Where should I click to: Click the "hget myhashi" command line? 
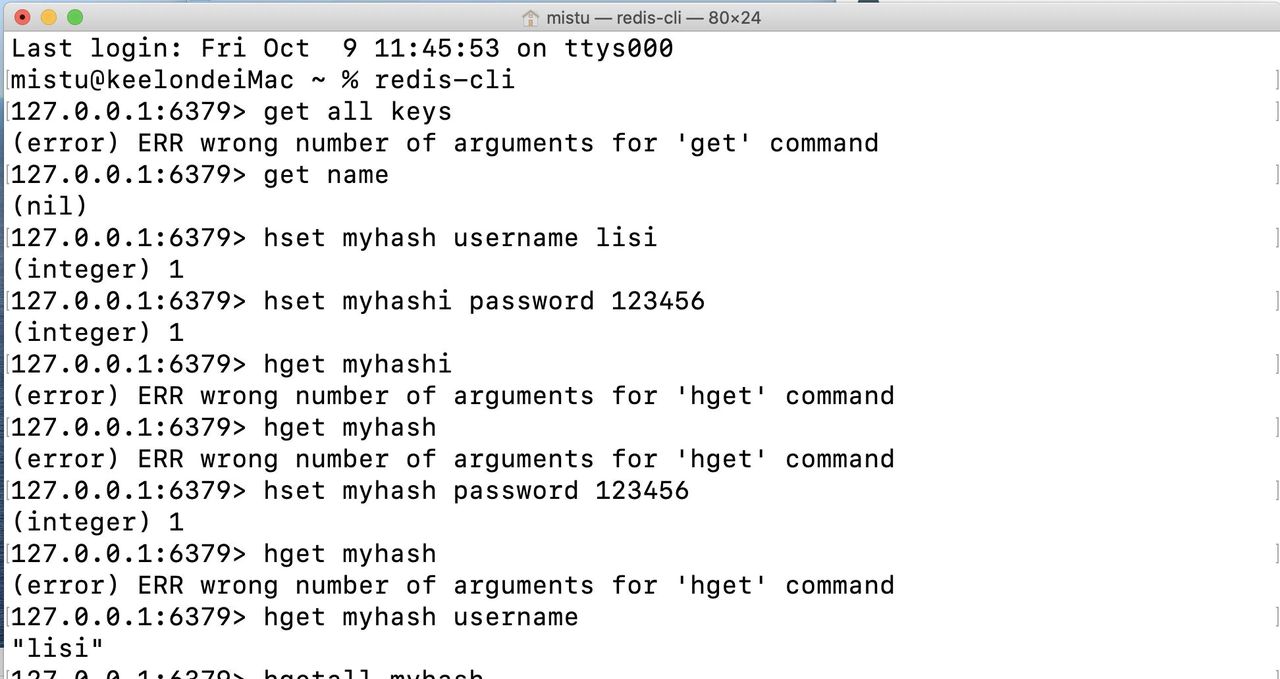click(x=357, y=364)
